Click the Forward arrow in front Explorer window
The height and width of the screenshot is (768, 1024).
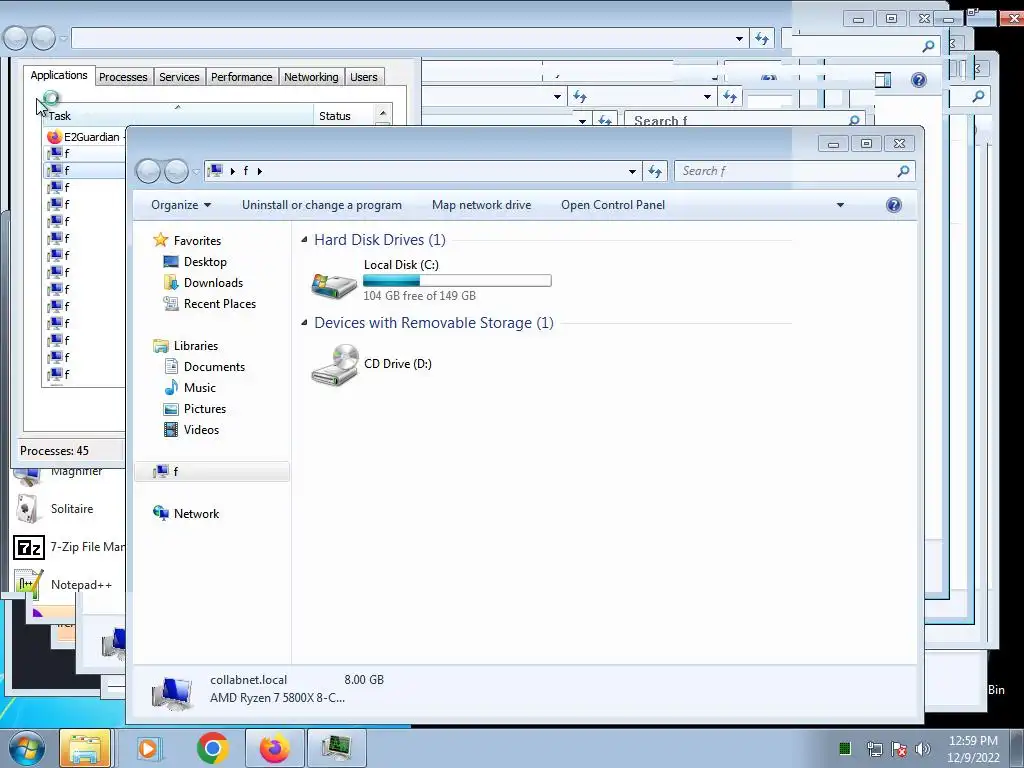point(176,171)
